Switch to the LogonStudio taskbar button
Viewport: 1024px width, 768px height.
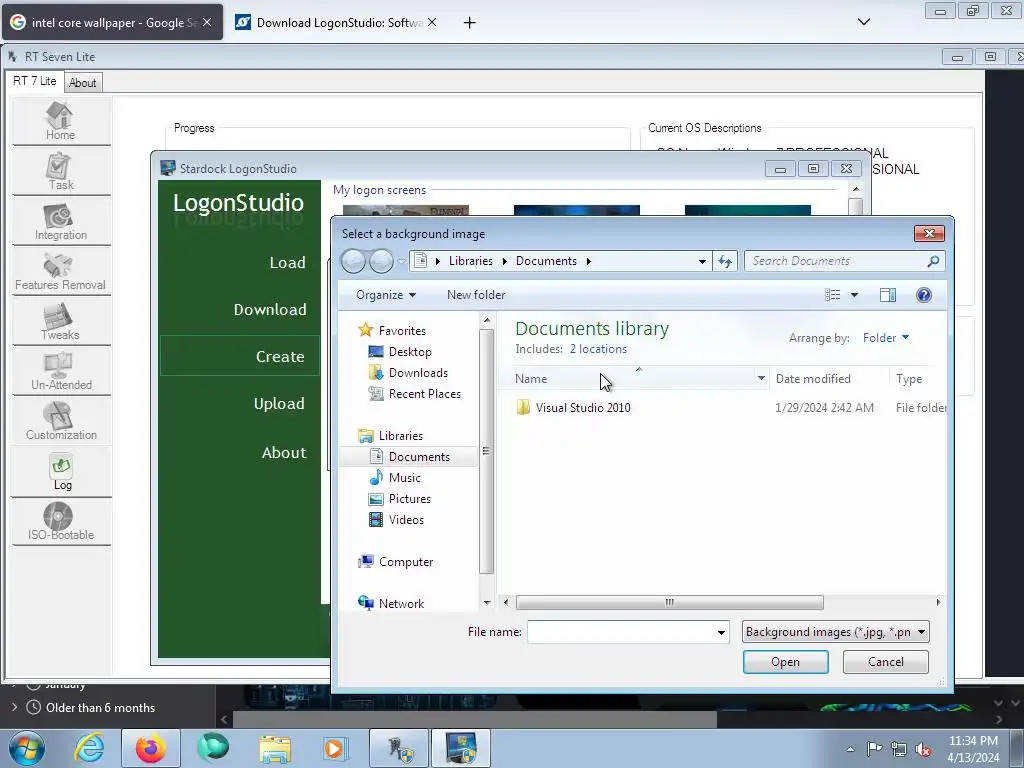(x=460, y=748)
